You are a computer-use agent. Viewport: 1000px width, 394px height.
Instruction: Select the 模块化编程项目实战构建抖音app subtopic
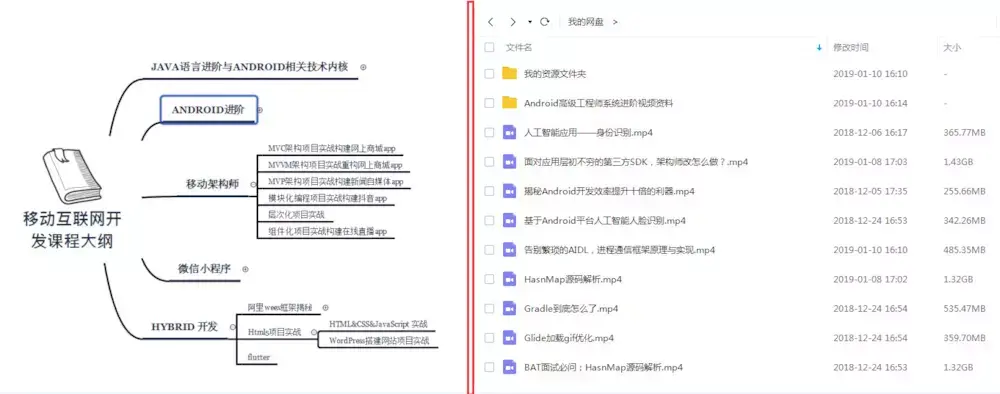[328, 198]
